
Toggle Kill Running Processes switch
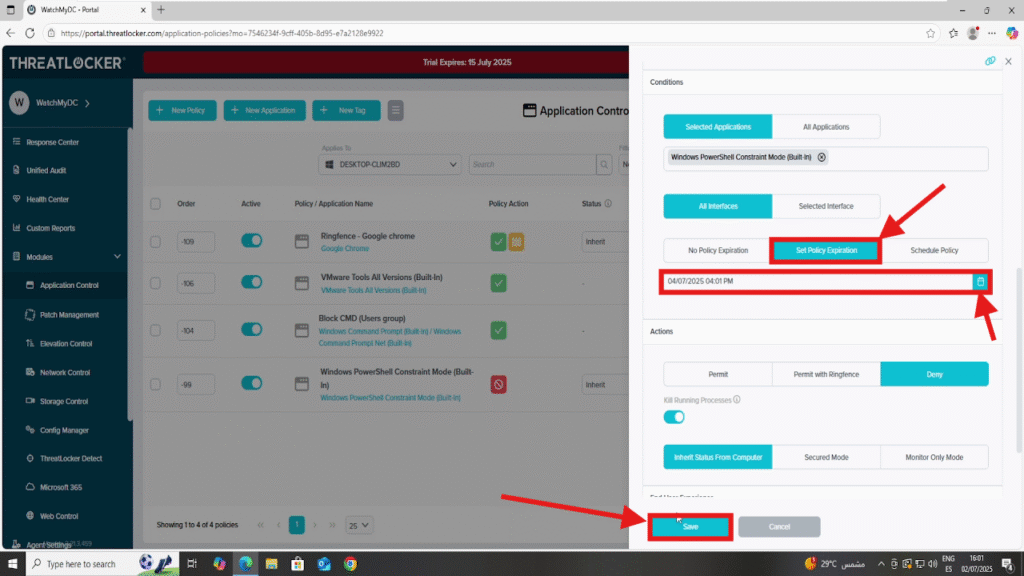(x=674, y=417)
